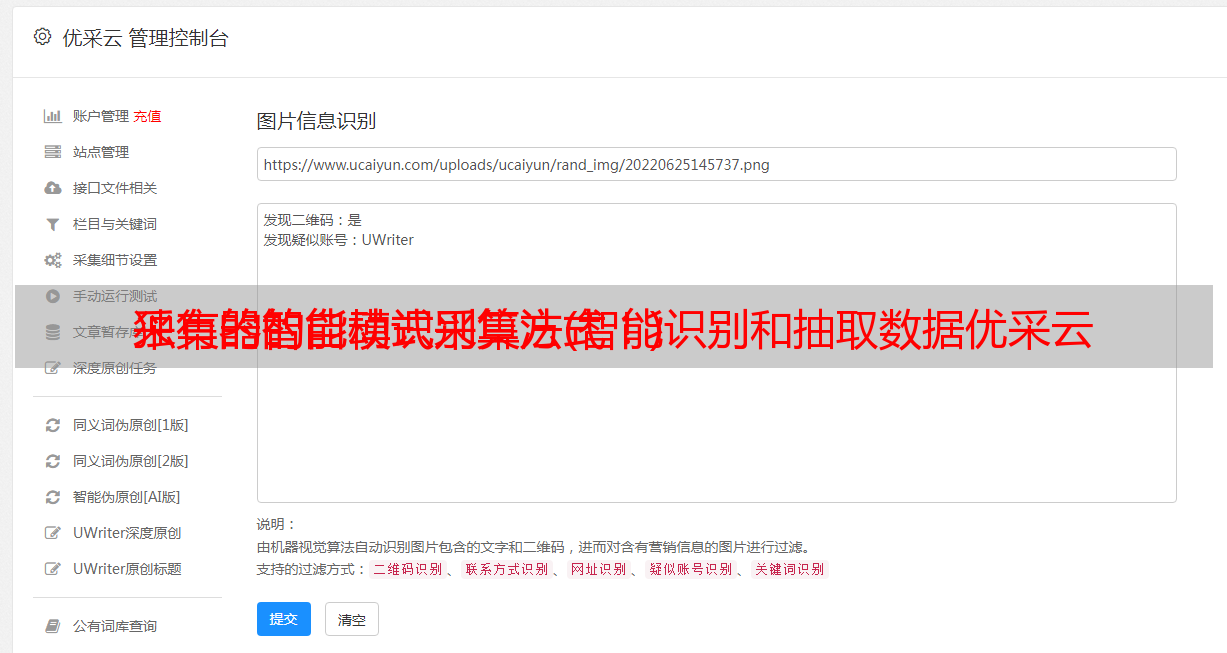
Task: Follow the red 充值 link
Action: (x=147, y=116)
